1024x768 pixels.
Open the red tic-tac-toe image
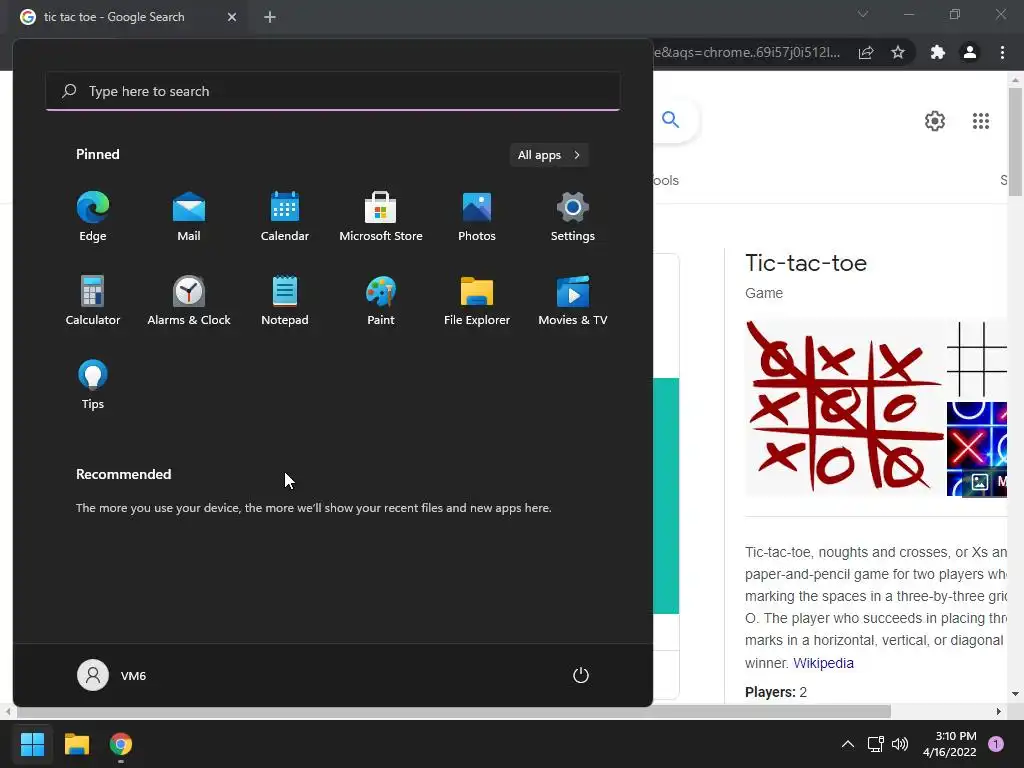(x=843, y=407)
